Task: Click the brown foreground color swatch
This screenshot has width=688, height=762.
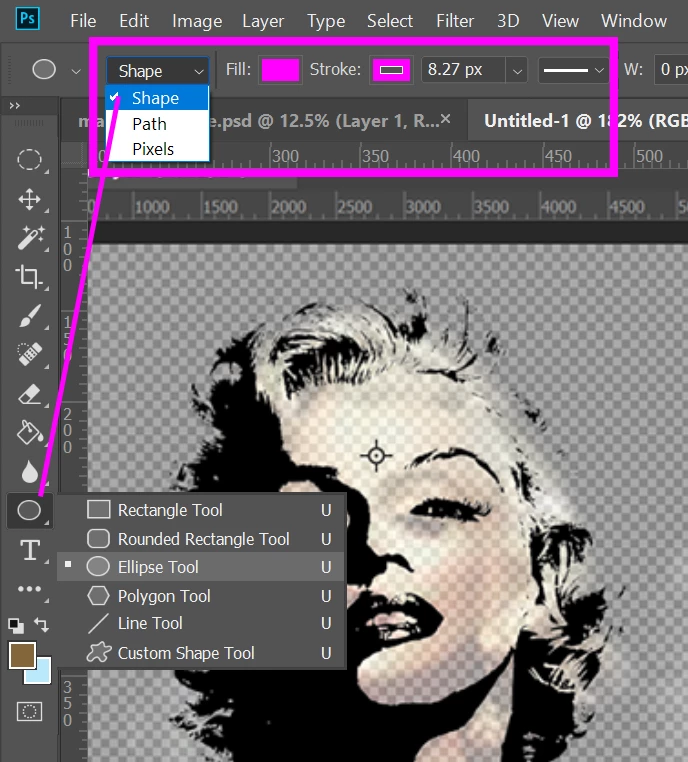Action: point(22,655)
